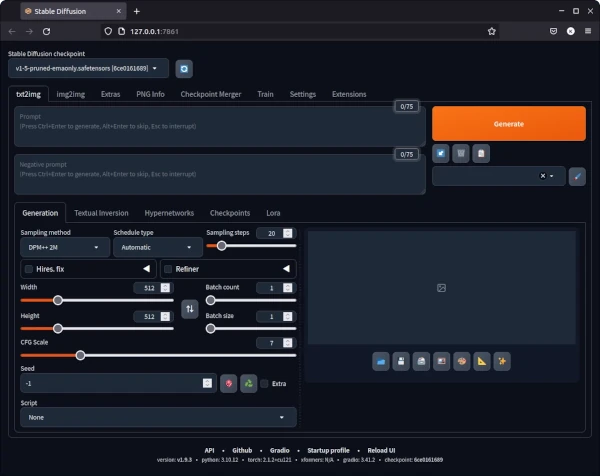Save image with the floppy disk icon
The image size is (600, 476).
(x=401, y=361)
